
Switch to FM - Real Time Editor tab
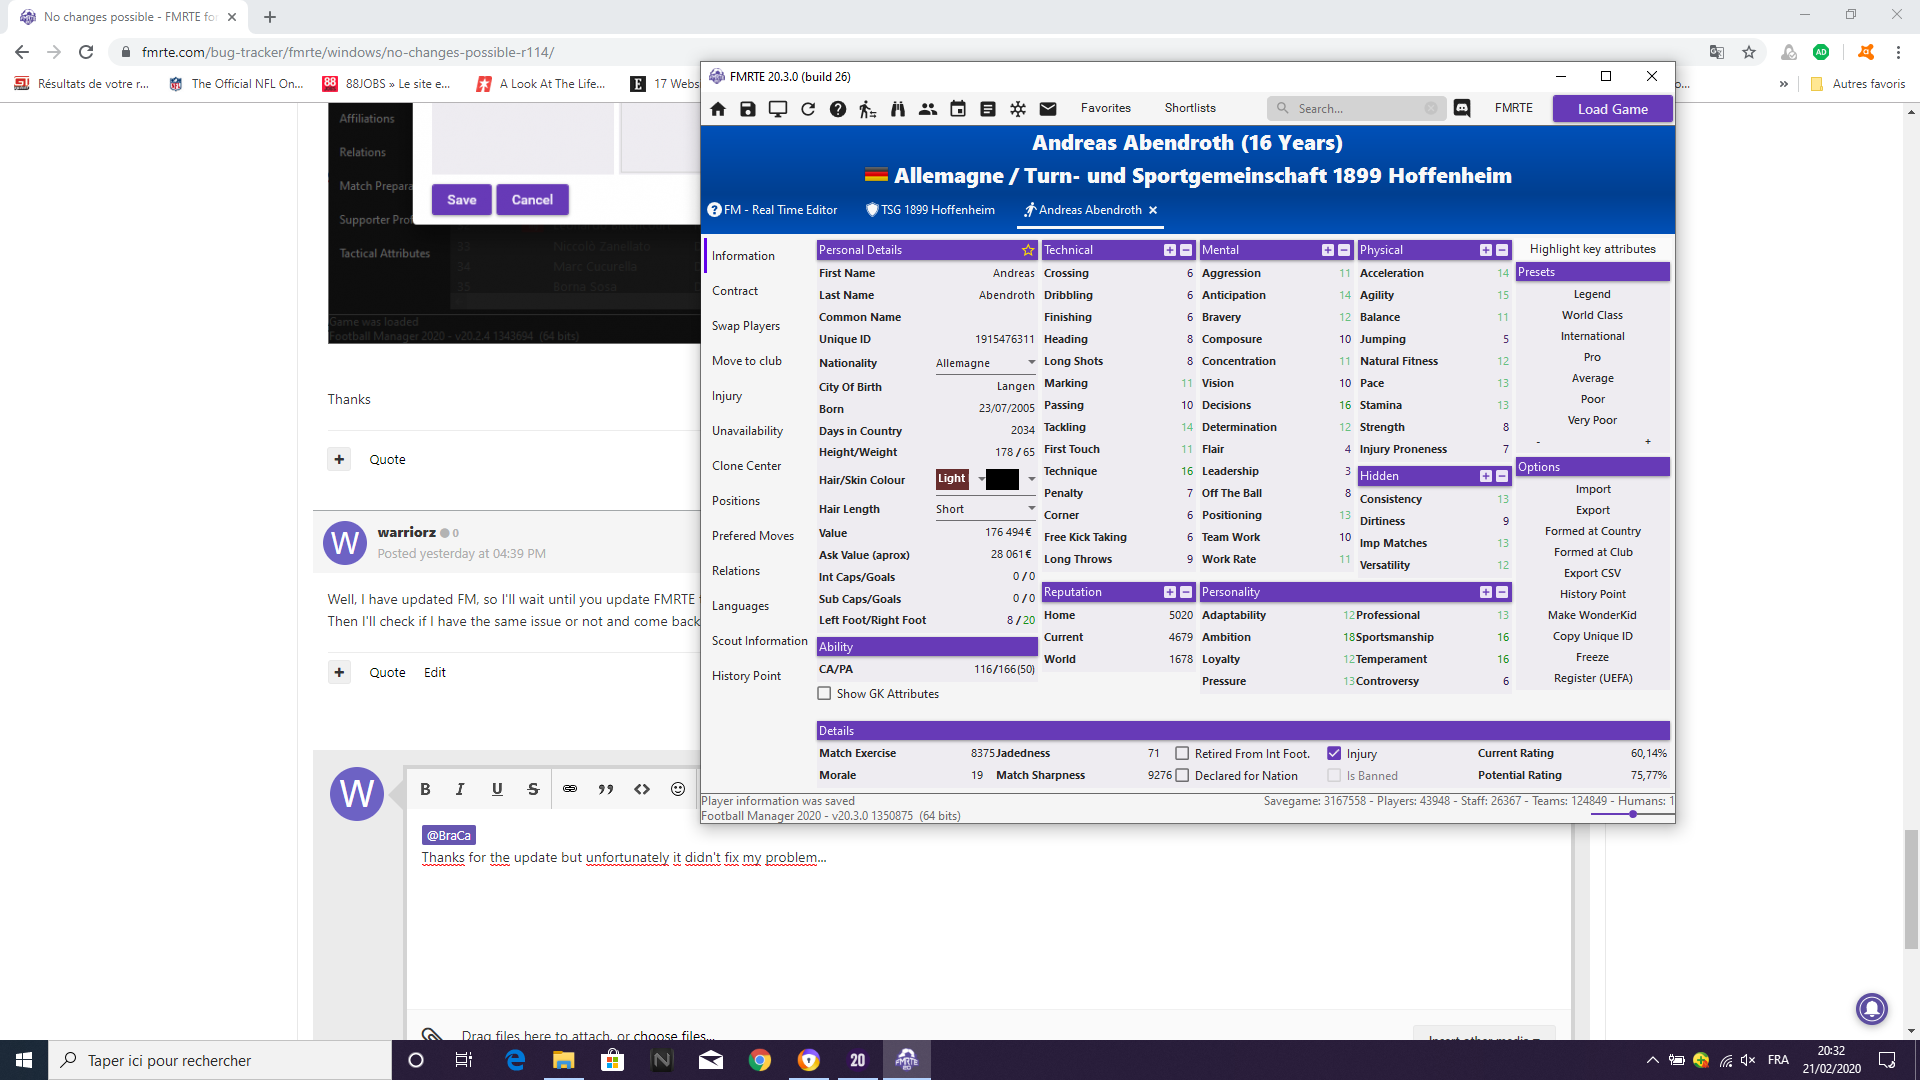pyautogui.click(x=773, y=210)
